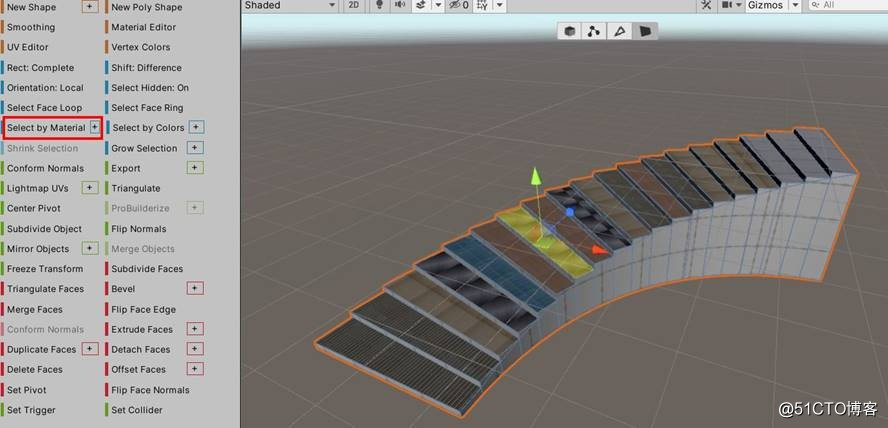This screenshot has height=428, width=888.
Task: Select ProBuilder Object selection mode
Action: [570, 31]
